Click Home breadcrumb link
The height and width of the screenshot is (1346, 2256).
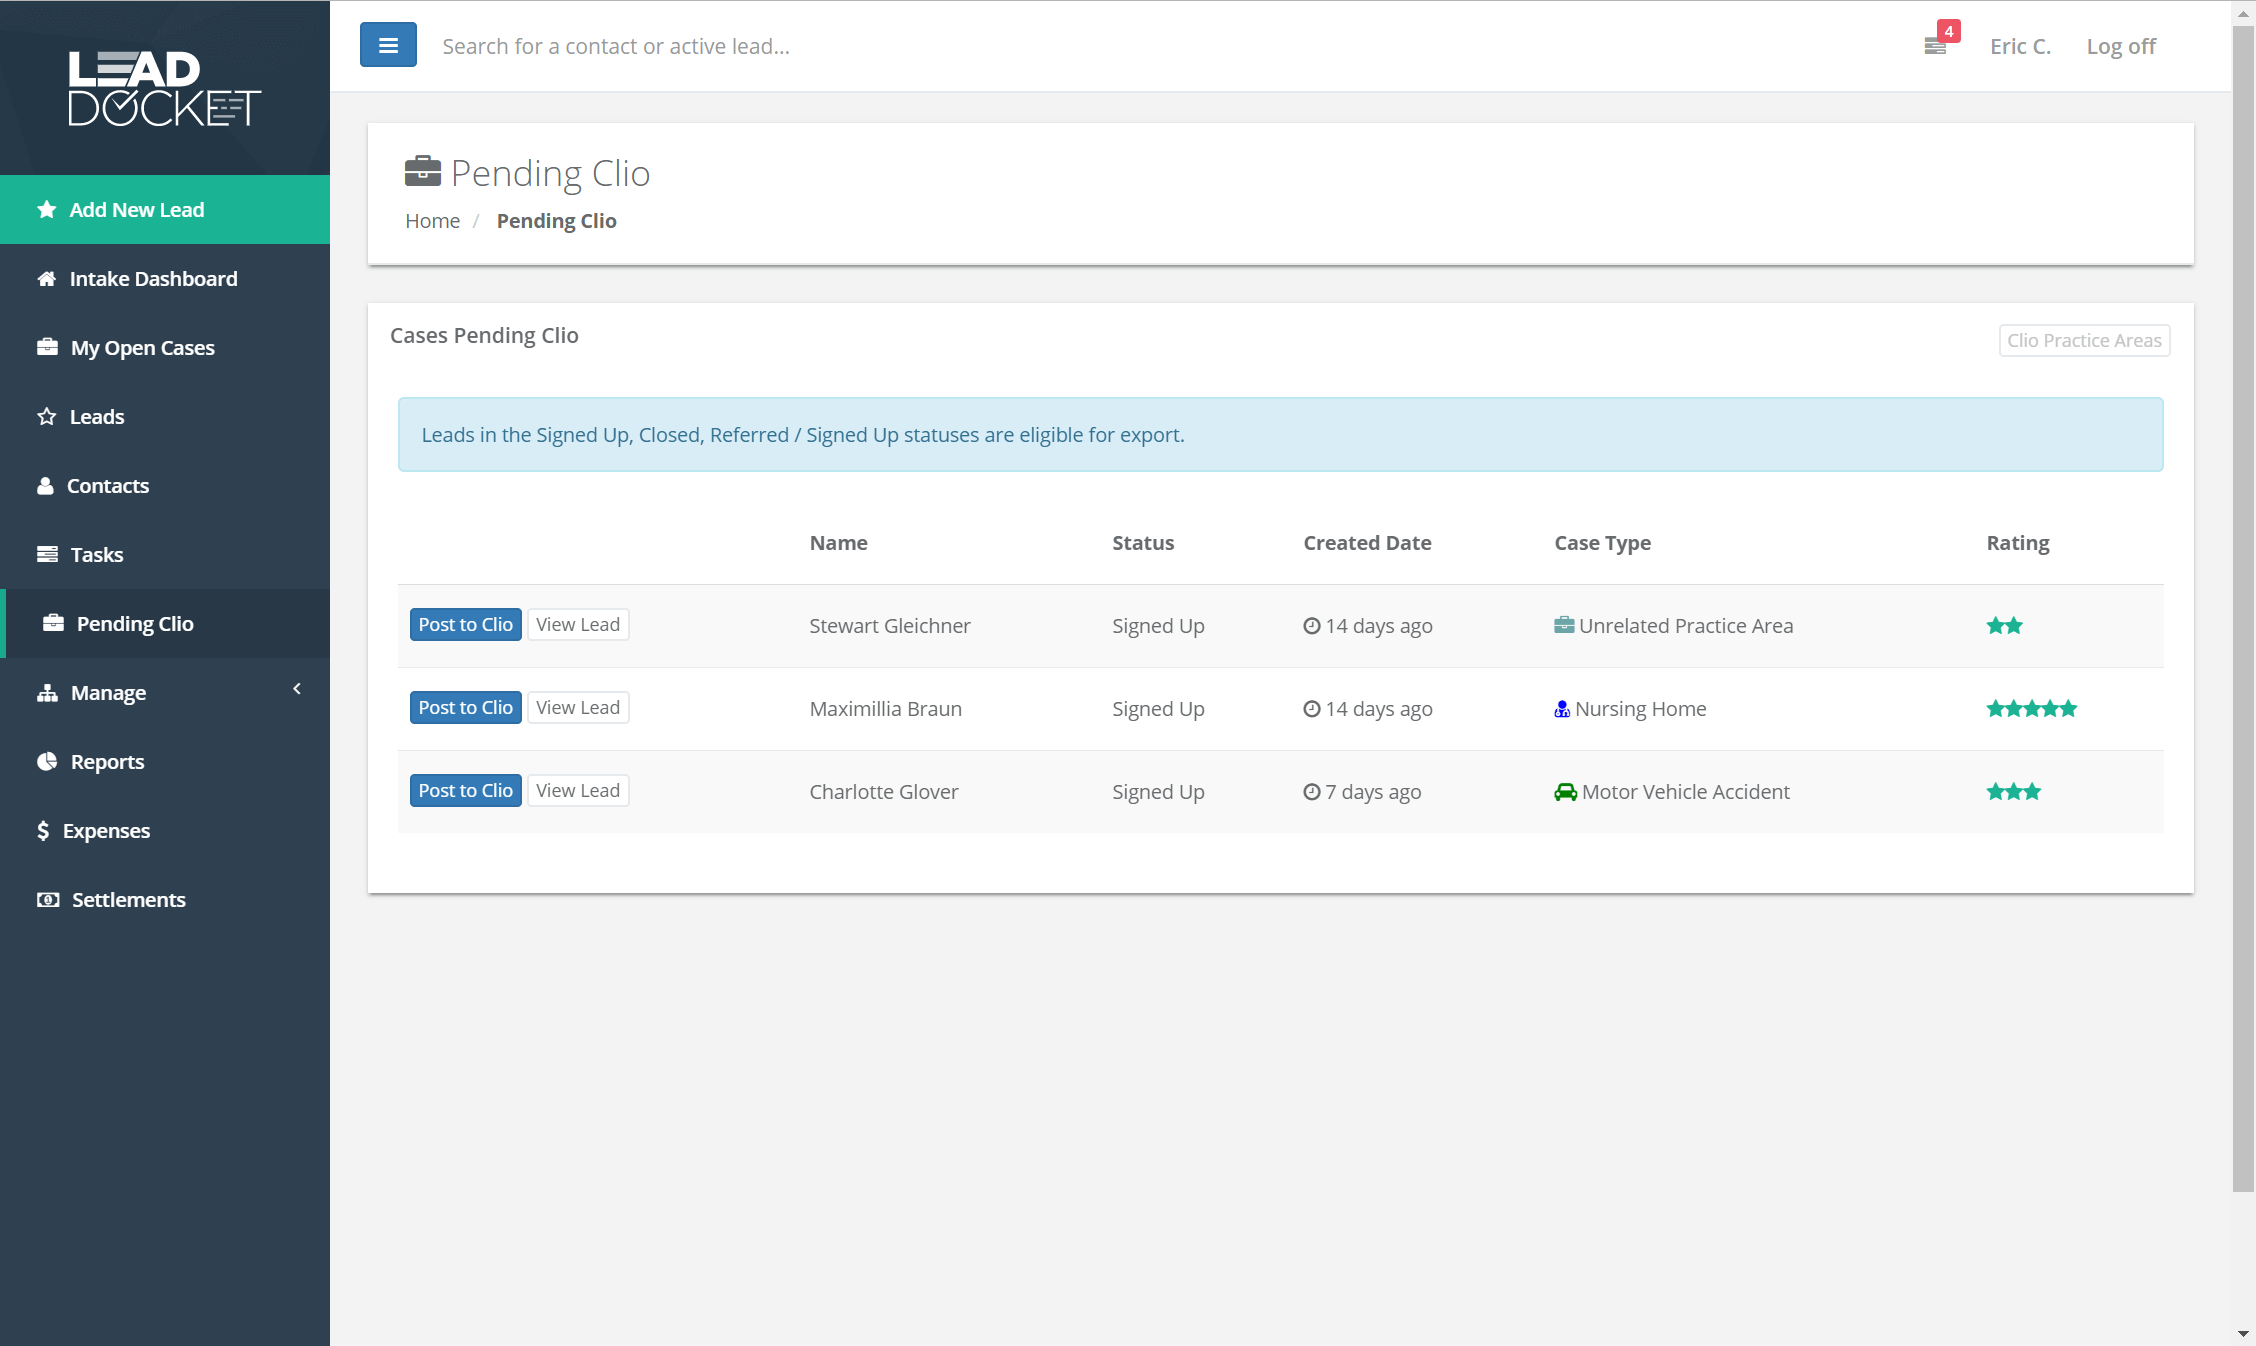tap(432, 221)
